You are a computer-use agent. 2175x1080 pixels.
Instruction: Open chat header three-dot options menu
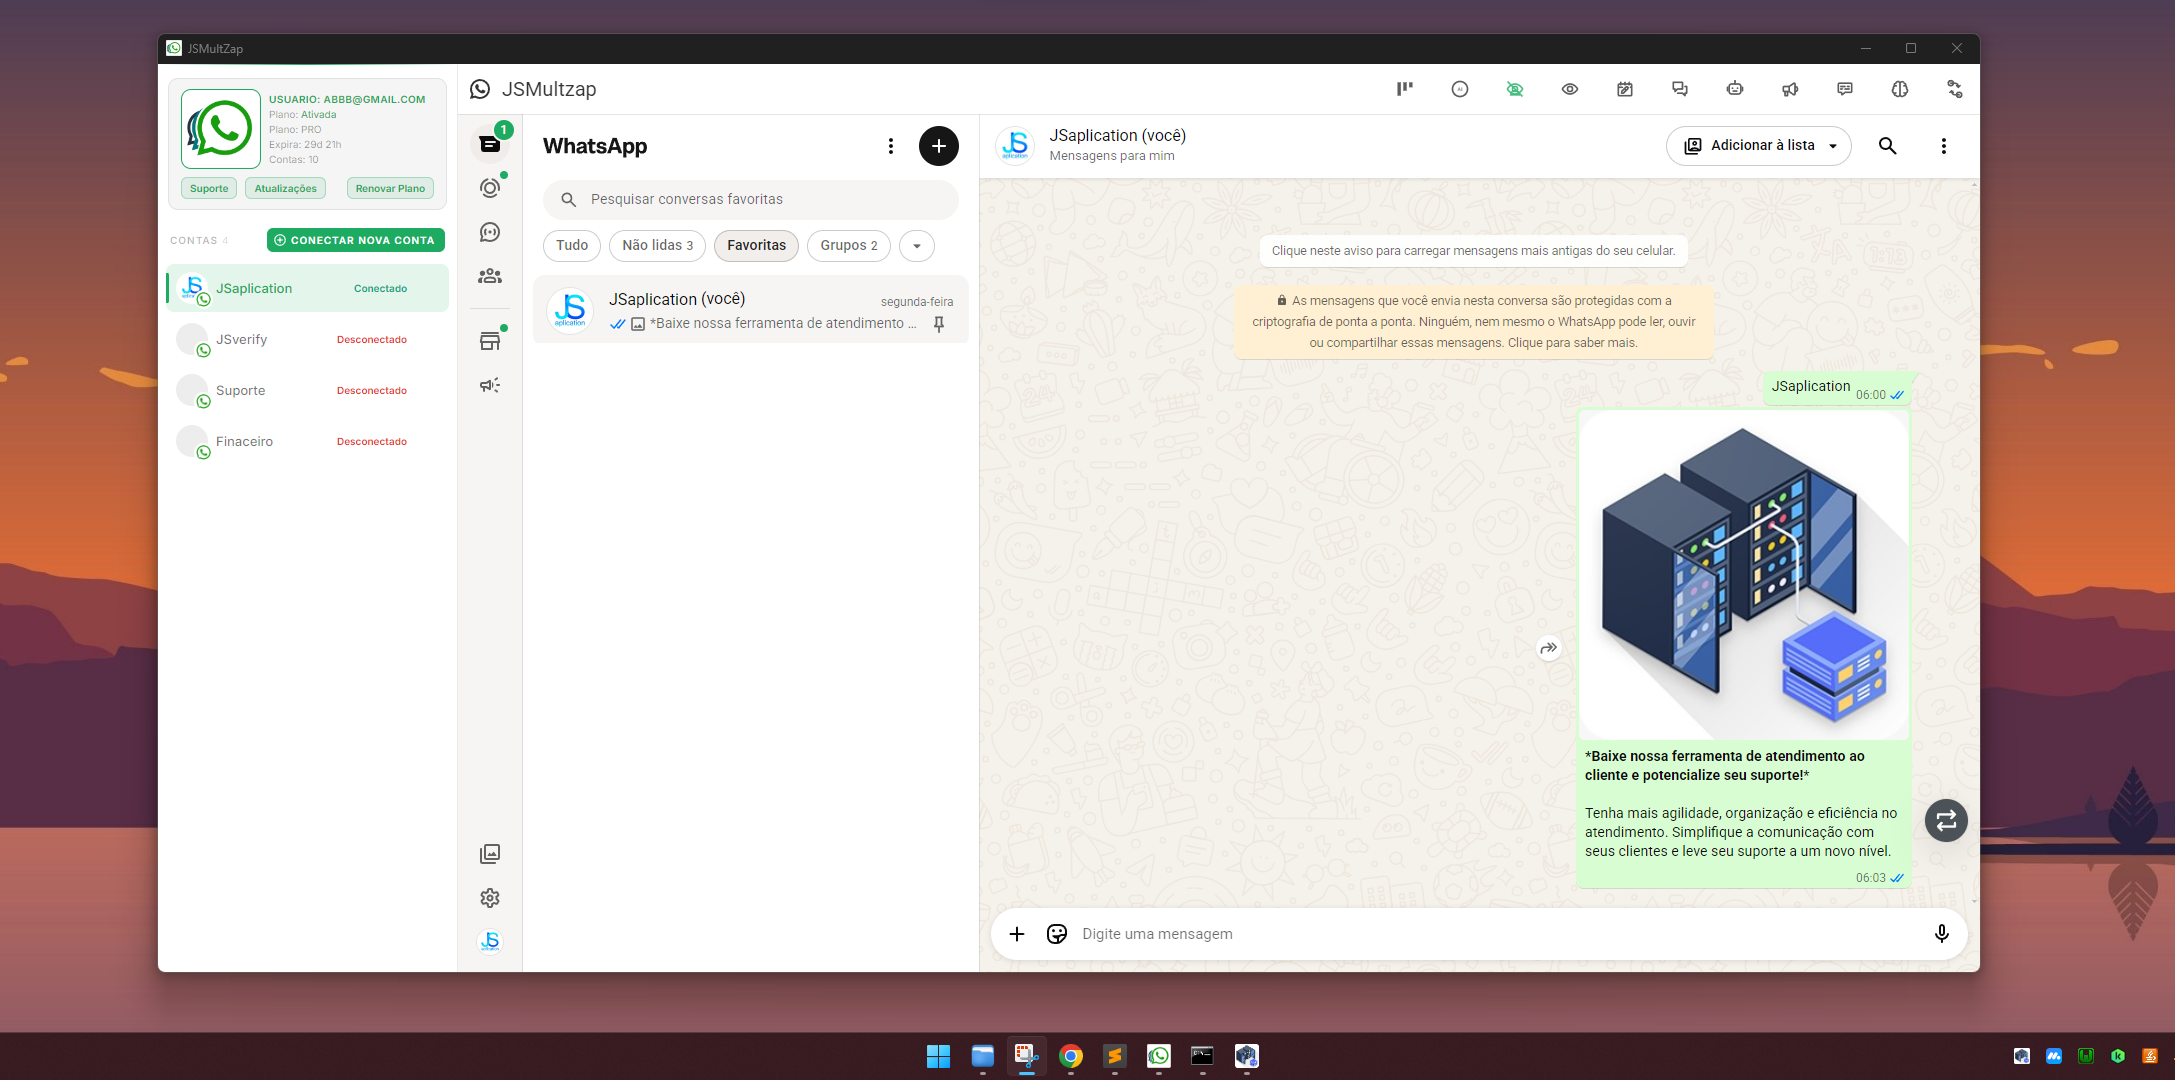1944,146
